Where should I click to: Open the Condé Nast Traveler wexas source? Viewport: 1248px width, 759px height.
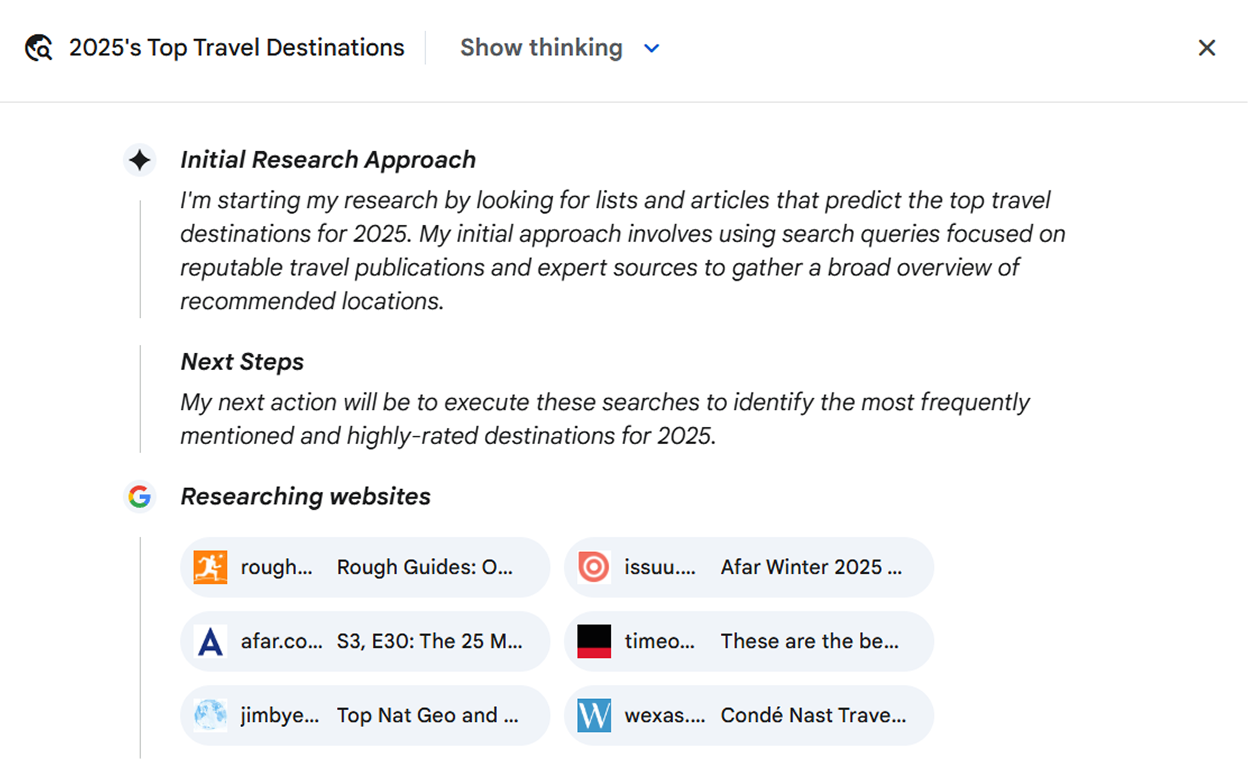(812, 715)
